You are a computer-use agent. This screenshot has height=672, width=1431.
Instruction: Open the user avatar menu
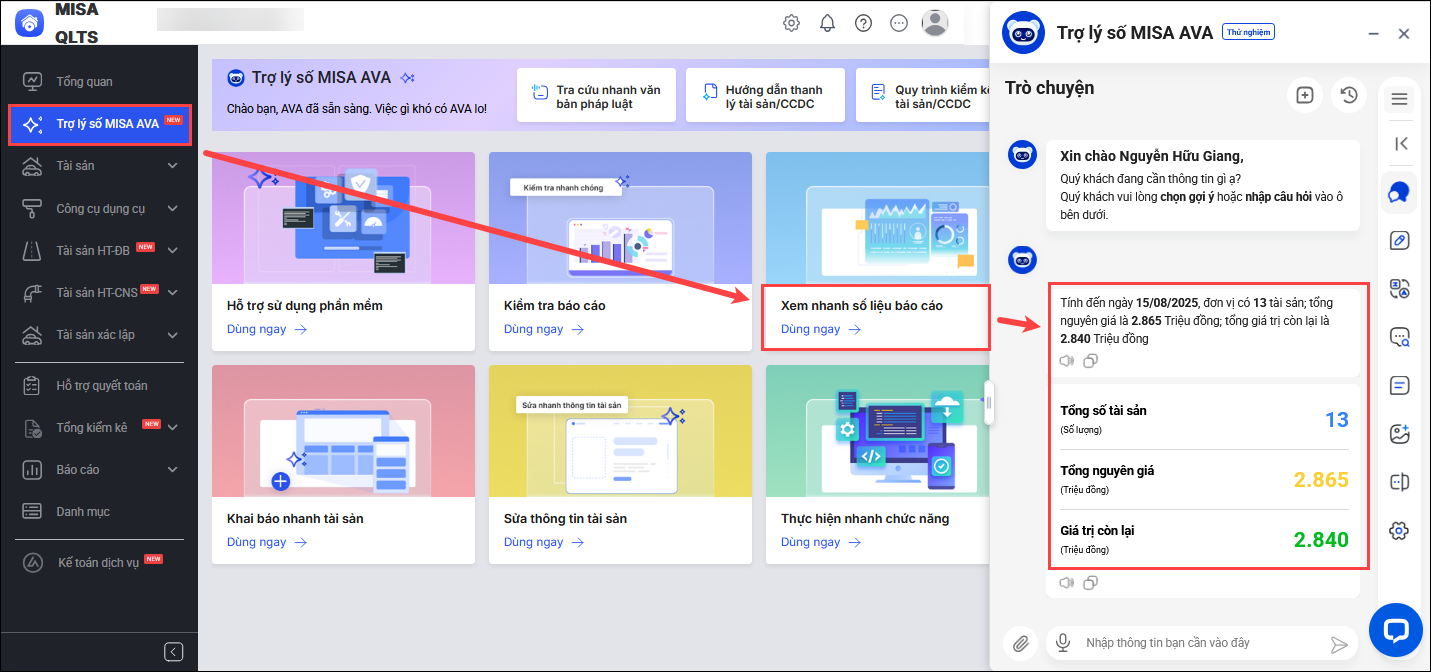pyautogui.click(x=935, y=23)
